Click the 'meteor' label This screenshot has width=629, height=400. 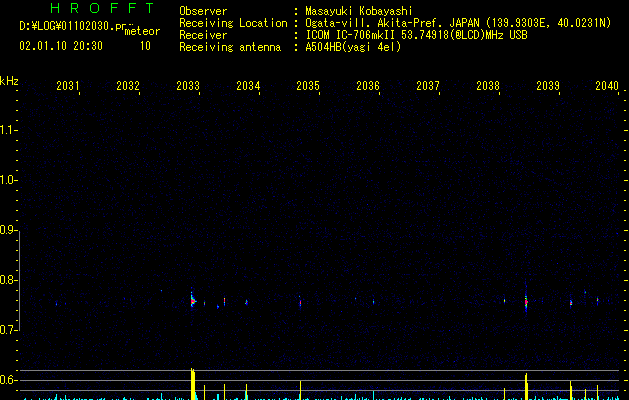coord(142,31)
